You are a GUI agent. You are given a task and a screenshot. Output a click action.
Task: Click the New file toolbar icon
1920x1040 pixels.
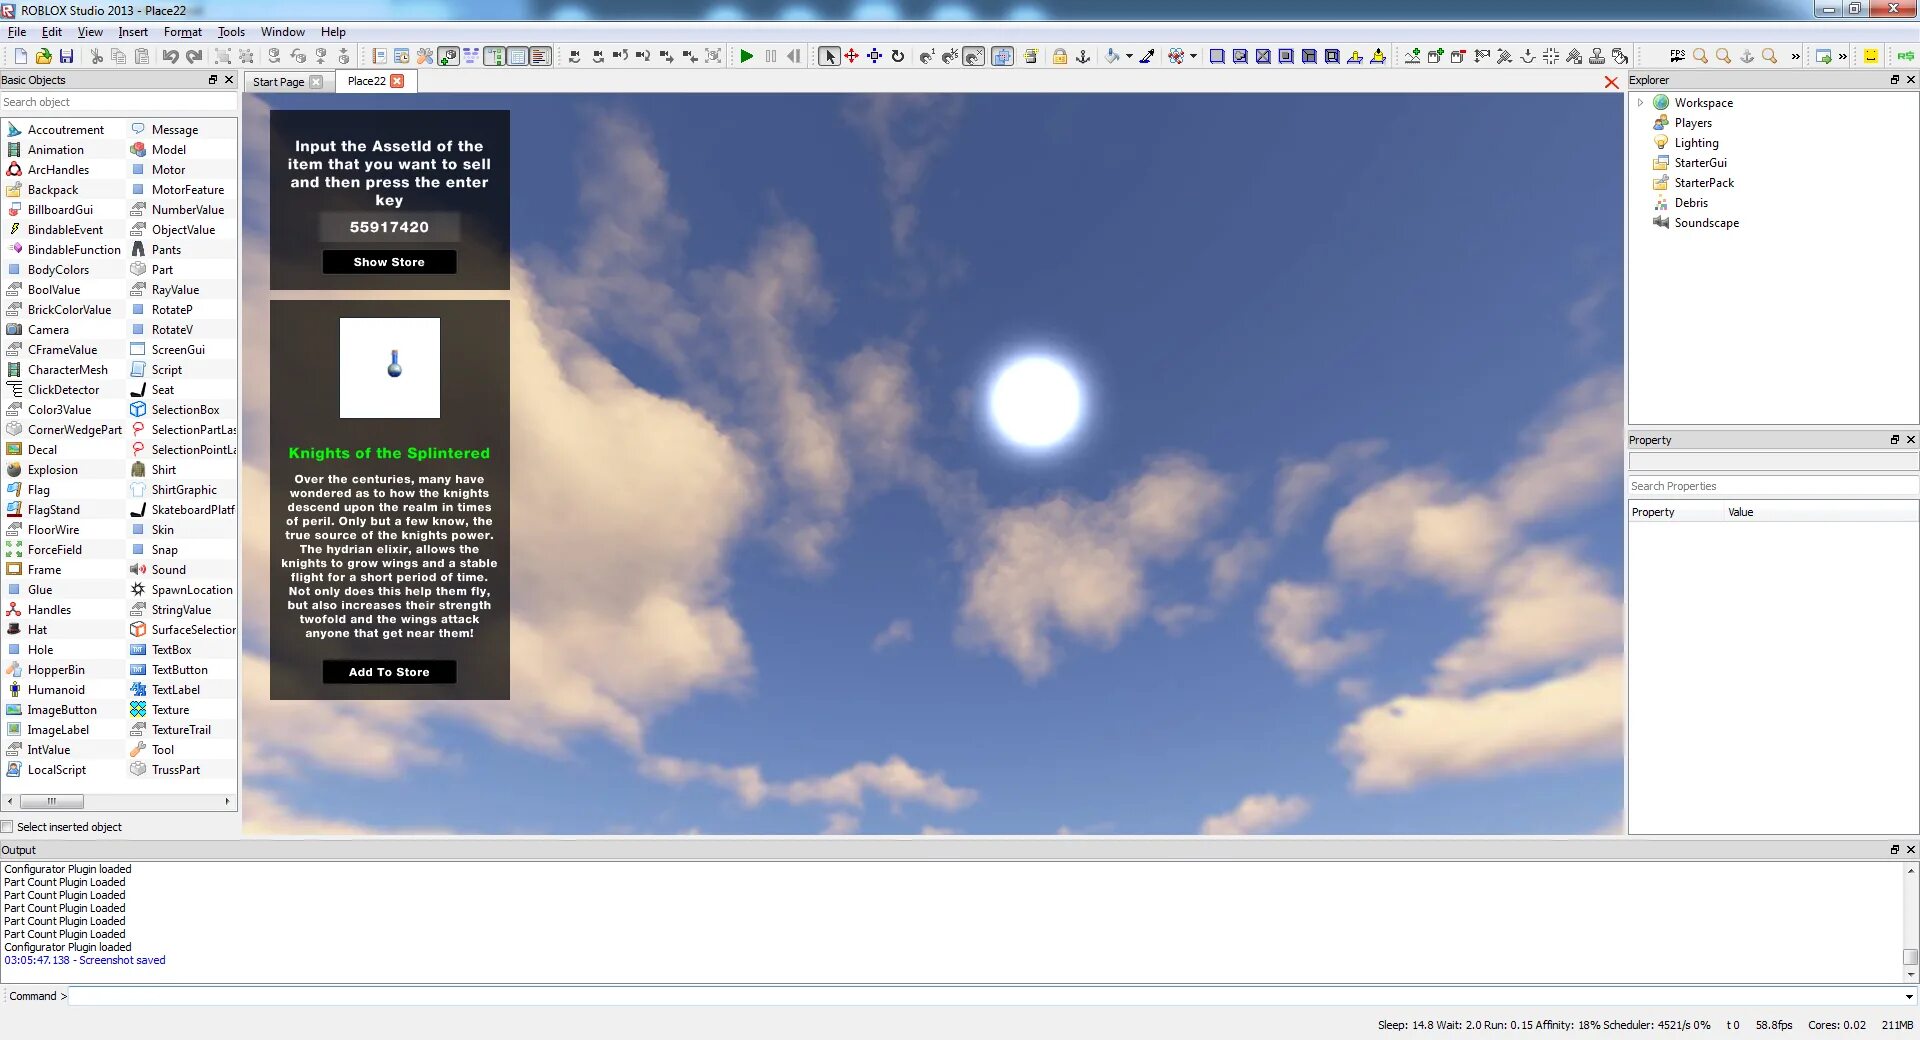(20, 57)
